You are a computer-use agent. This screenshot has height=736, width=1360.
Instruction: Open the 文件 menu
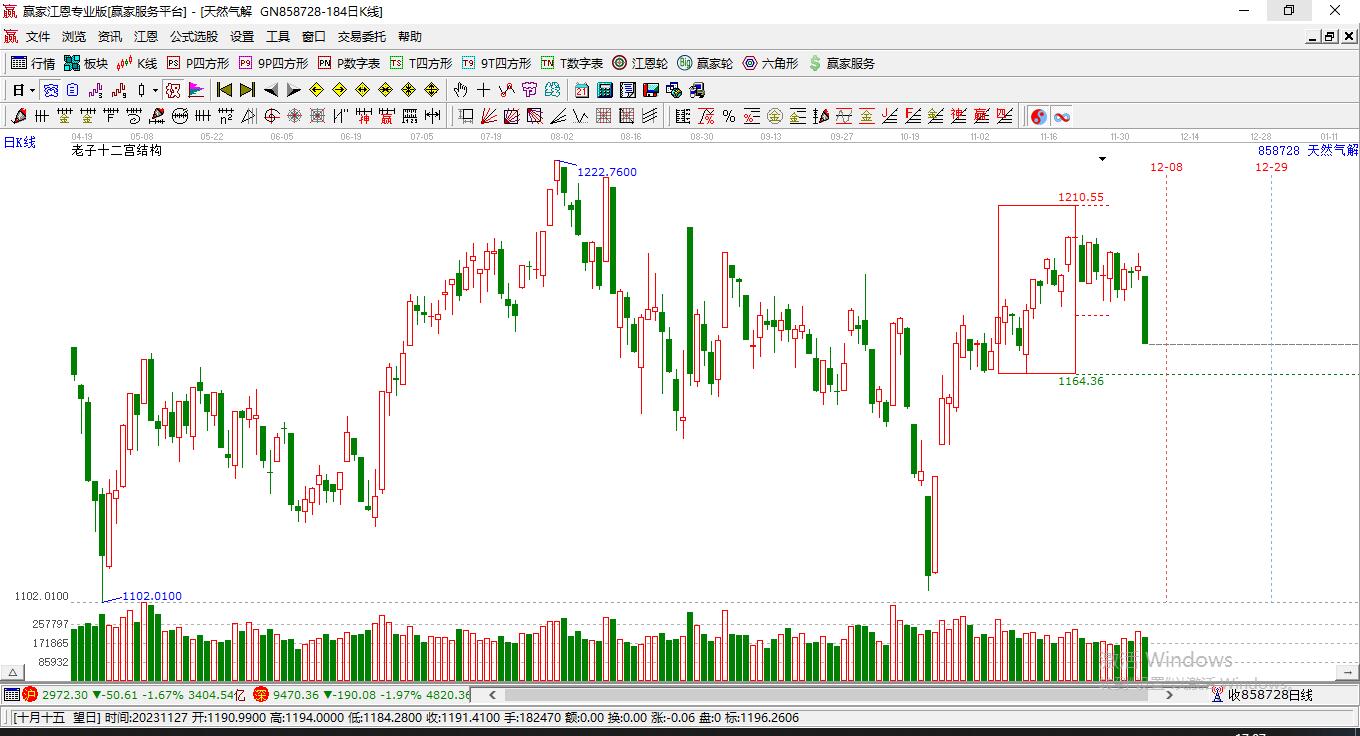tap(37, 36)
